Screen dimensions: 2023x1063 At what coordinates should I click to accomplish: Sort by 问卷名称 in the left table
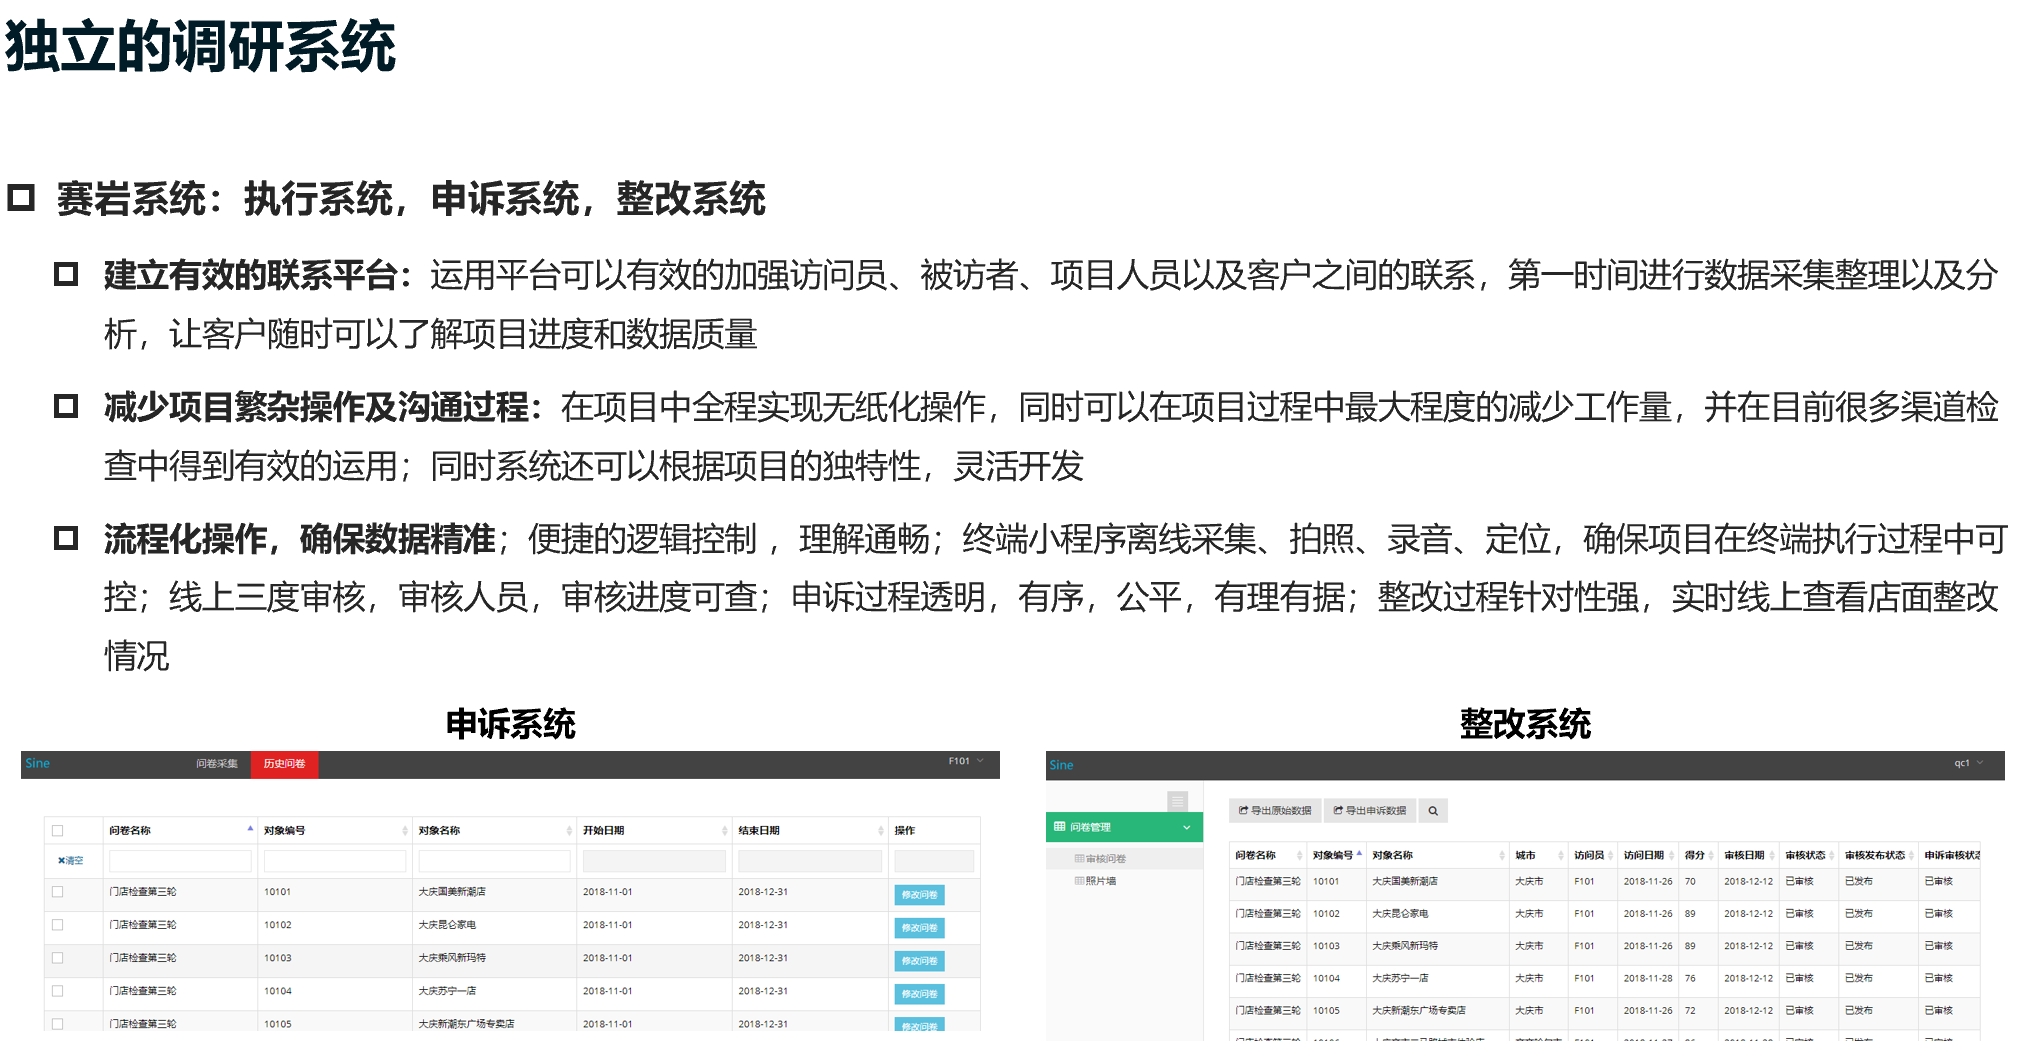(250, 829)
